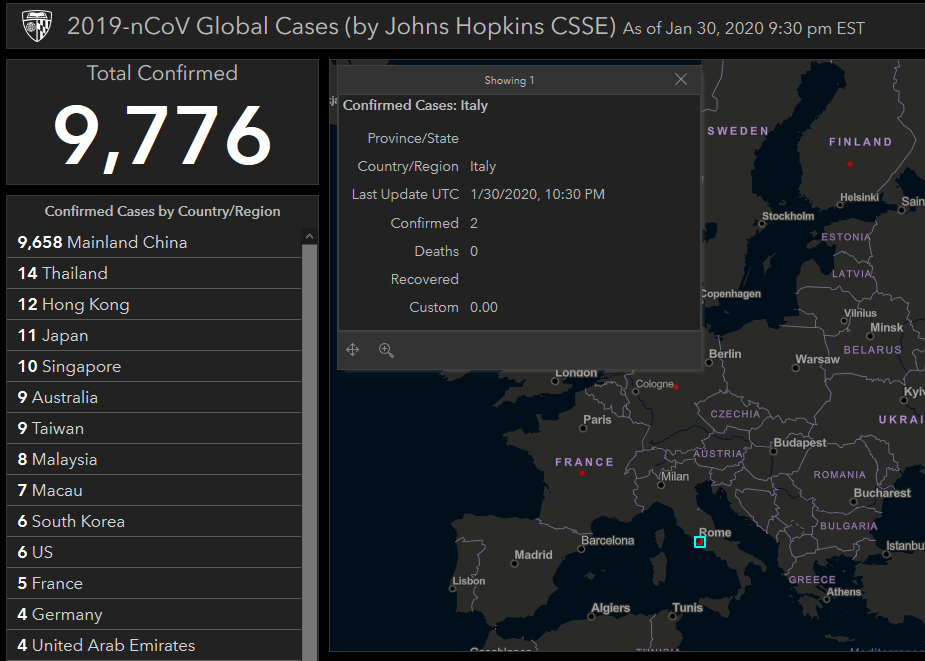Click the SWEDEN country label on map
This screenshot has width=925, height=661.
pyautogui.click(x=738, y=131)
